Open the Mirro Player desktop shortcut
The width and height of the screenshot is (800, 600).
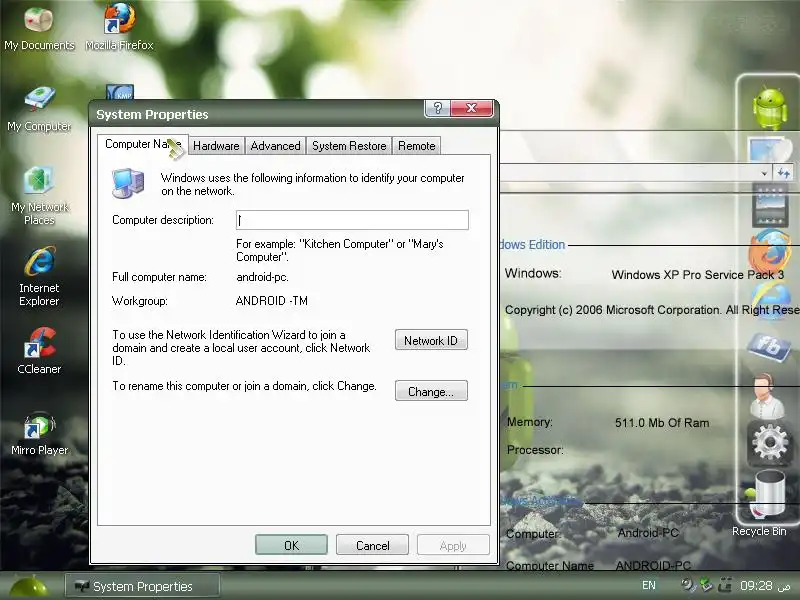[39, 433]
